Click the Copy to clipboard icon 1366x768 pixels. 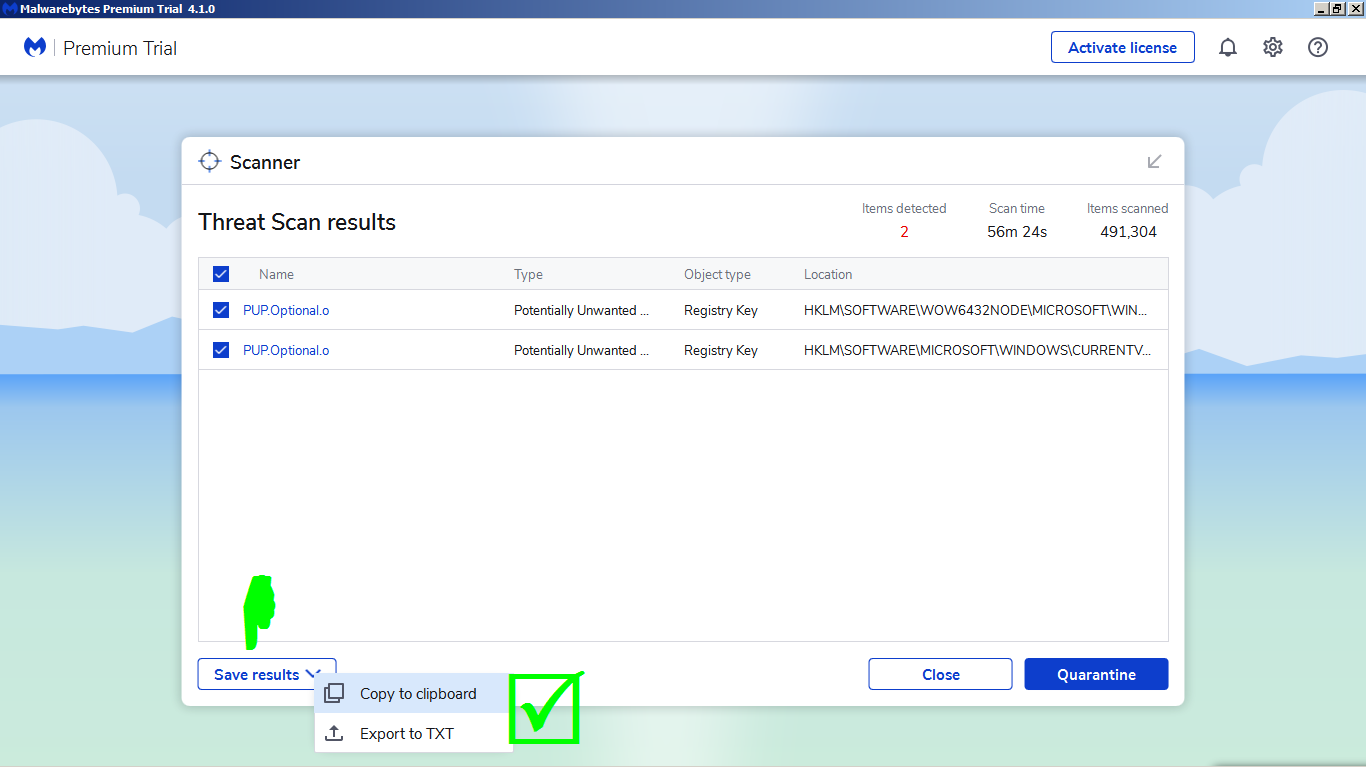click(x=334, y=693)
